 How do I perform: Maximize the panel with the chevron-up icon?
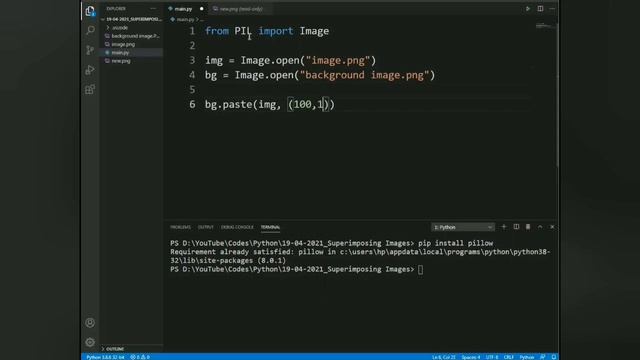(540, 227)
